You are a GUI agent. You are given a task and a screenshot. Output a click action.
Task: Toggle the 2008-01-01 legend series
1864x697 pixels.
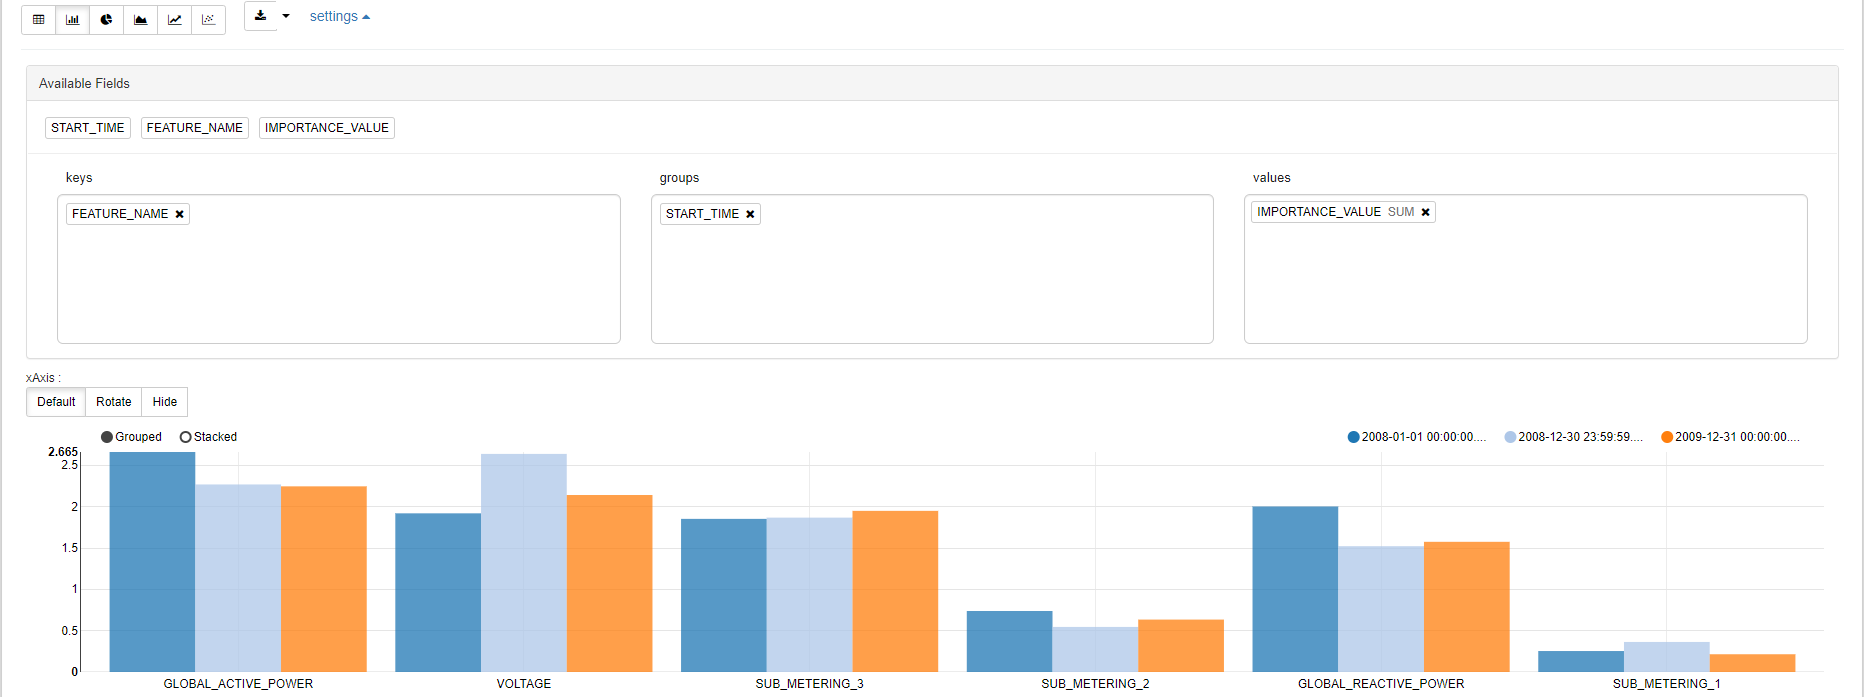(x=1418, y=437)
